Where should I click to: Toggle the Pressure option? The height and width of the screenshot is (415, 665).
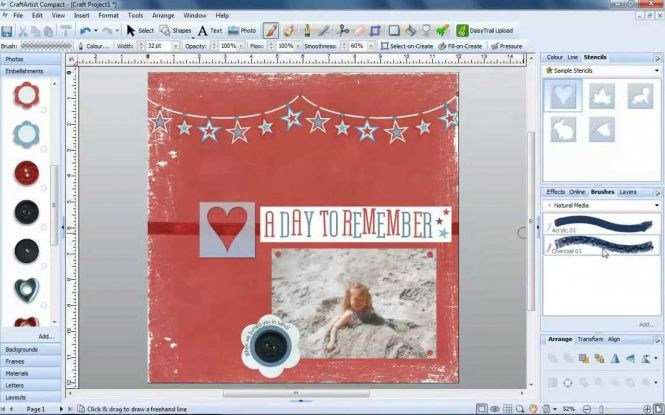point(506,46)
